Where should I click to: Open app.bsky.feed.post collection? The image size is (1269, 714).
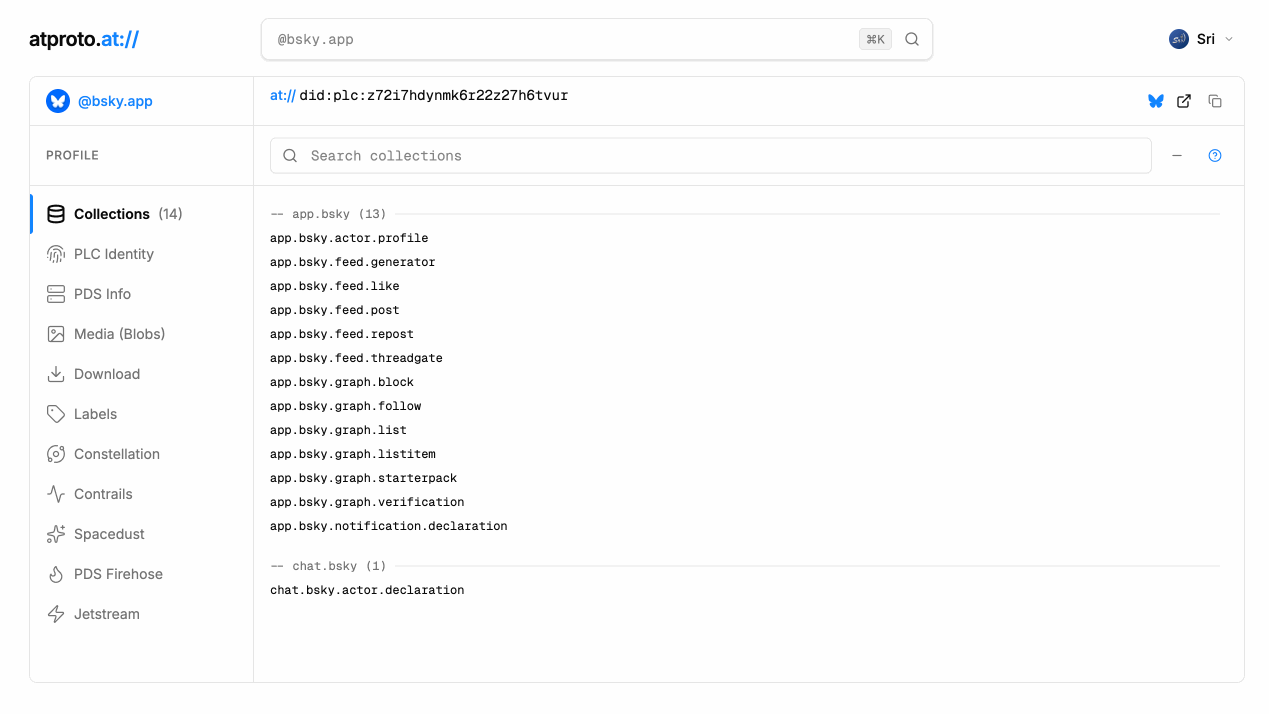pos(334,310)
